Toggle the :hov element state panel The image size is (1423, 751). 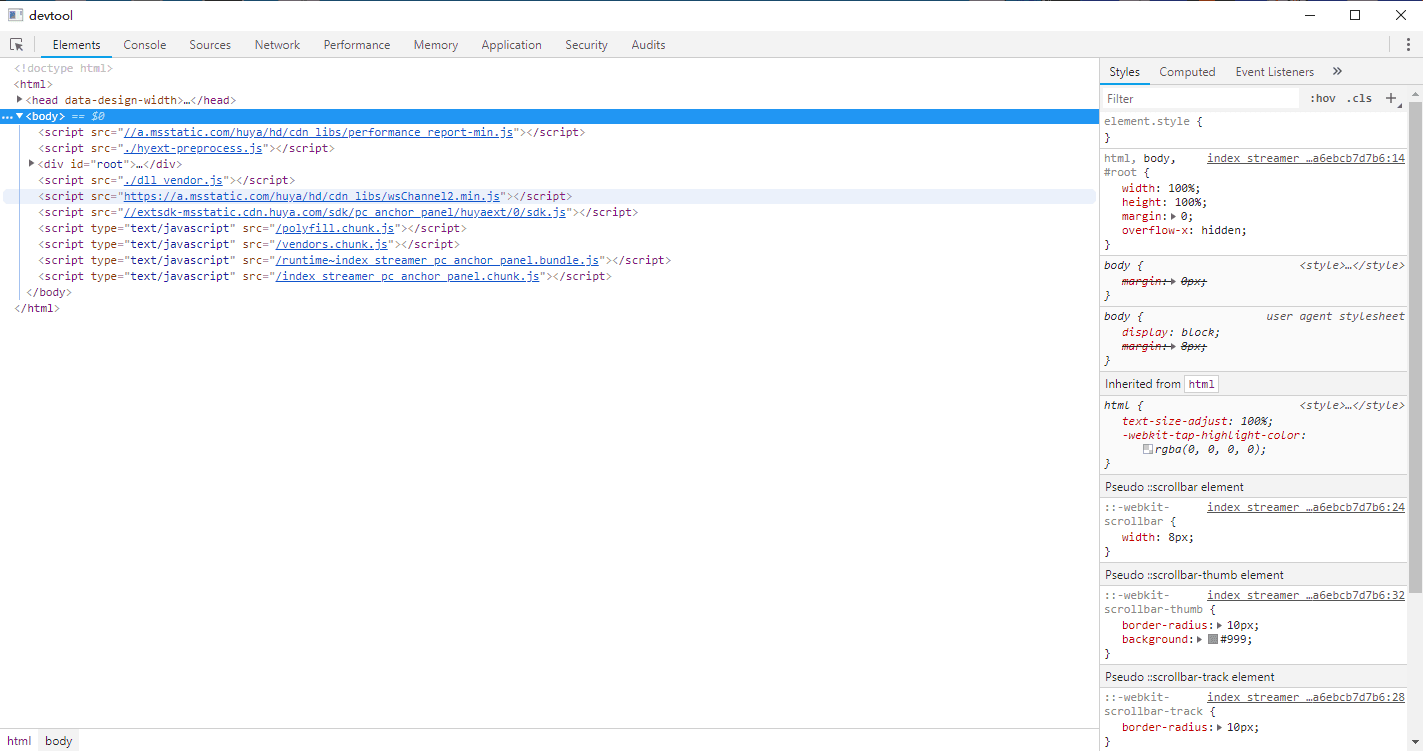1322,99
